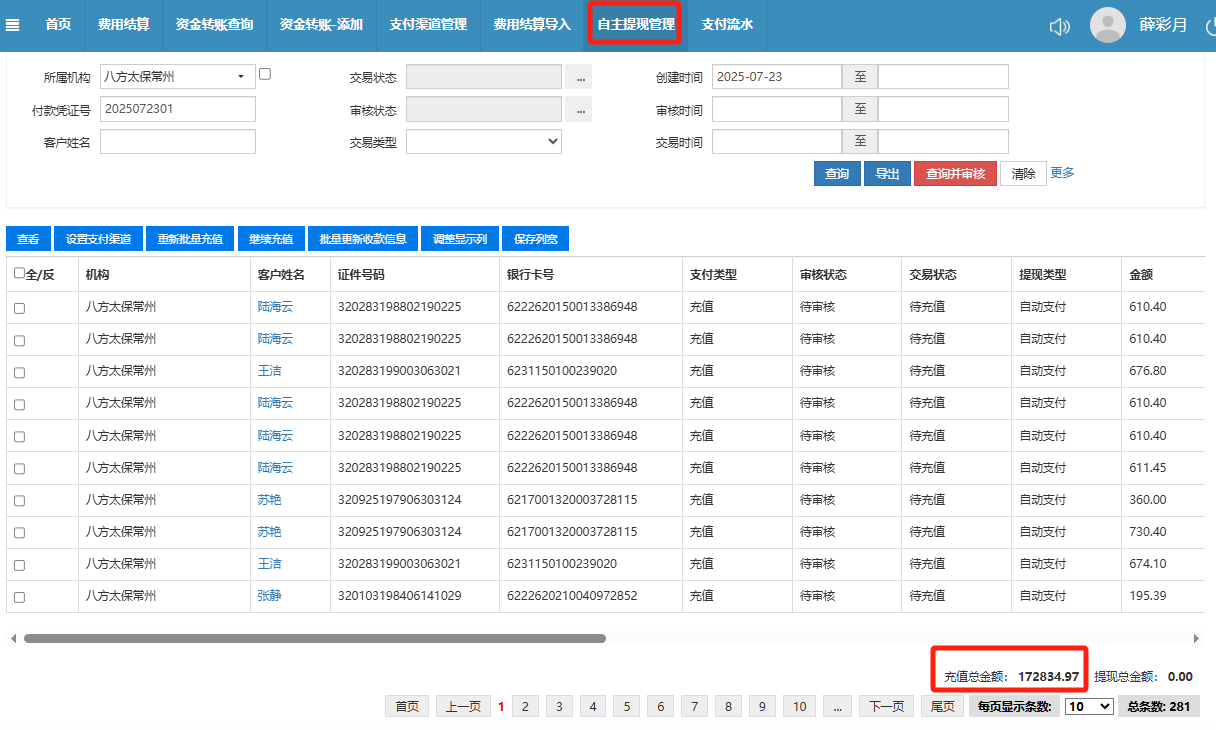Toggle the select all/invert checkbox
1216x730 pixels.
click(19, 273)
